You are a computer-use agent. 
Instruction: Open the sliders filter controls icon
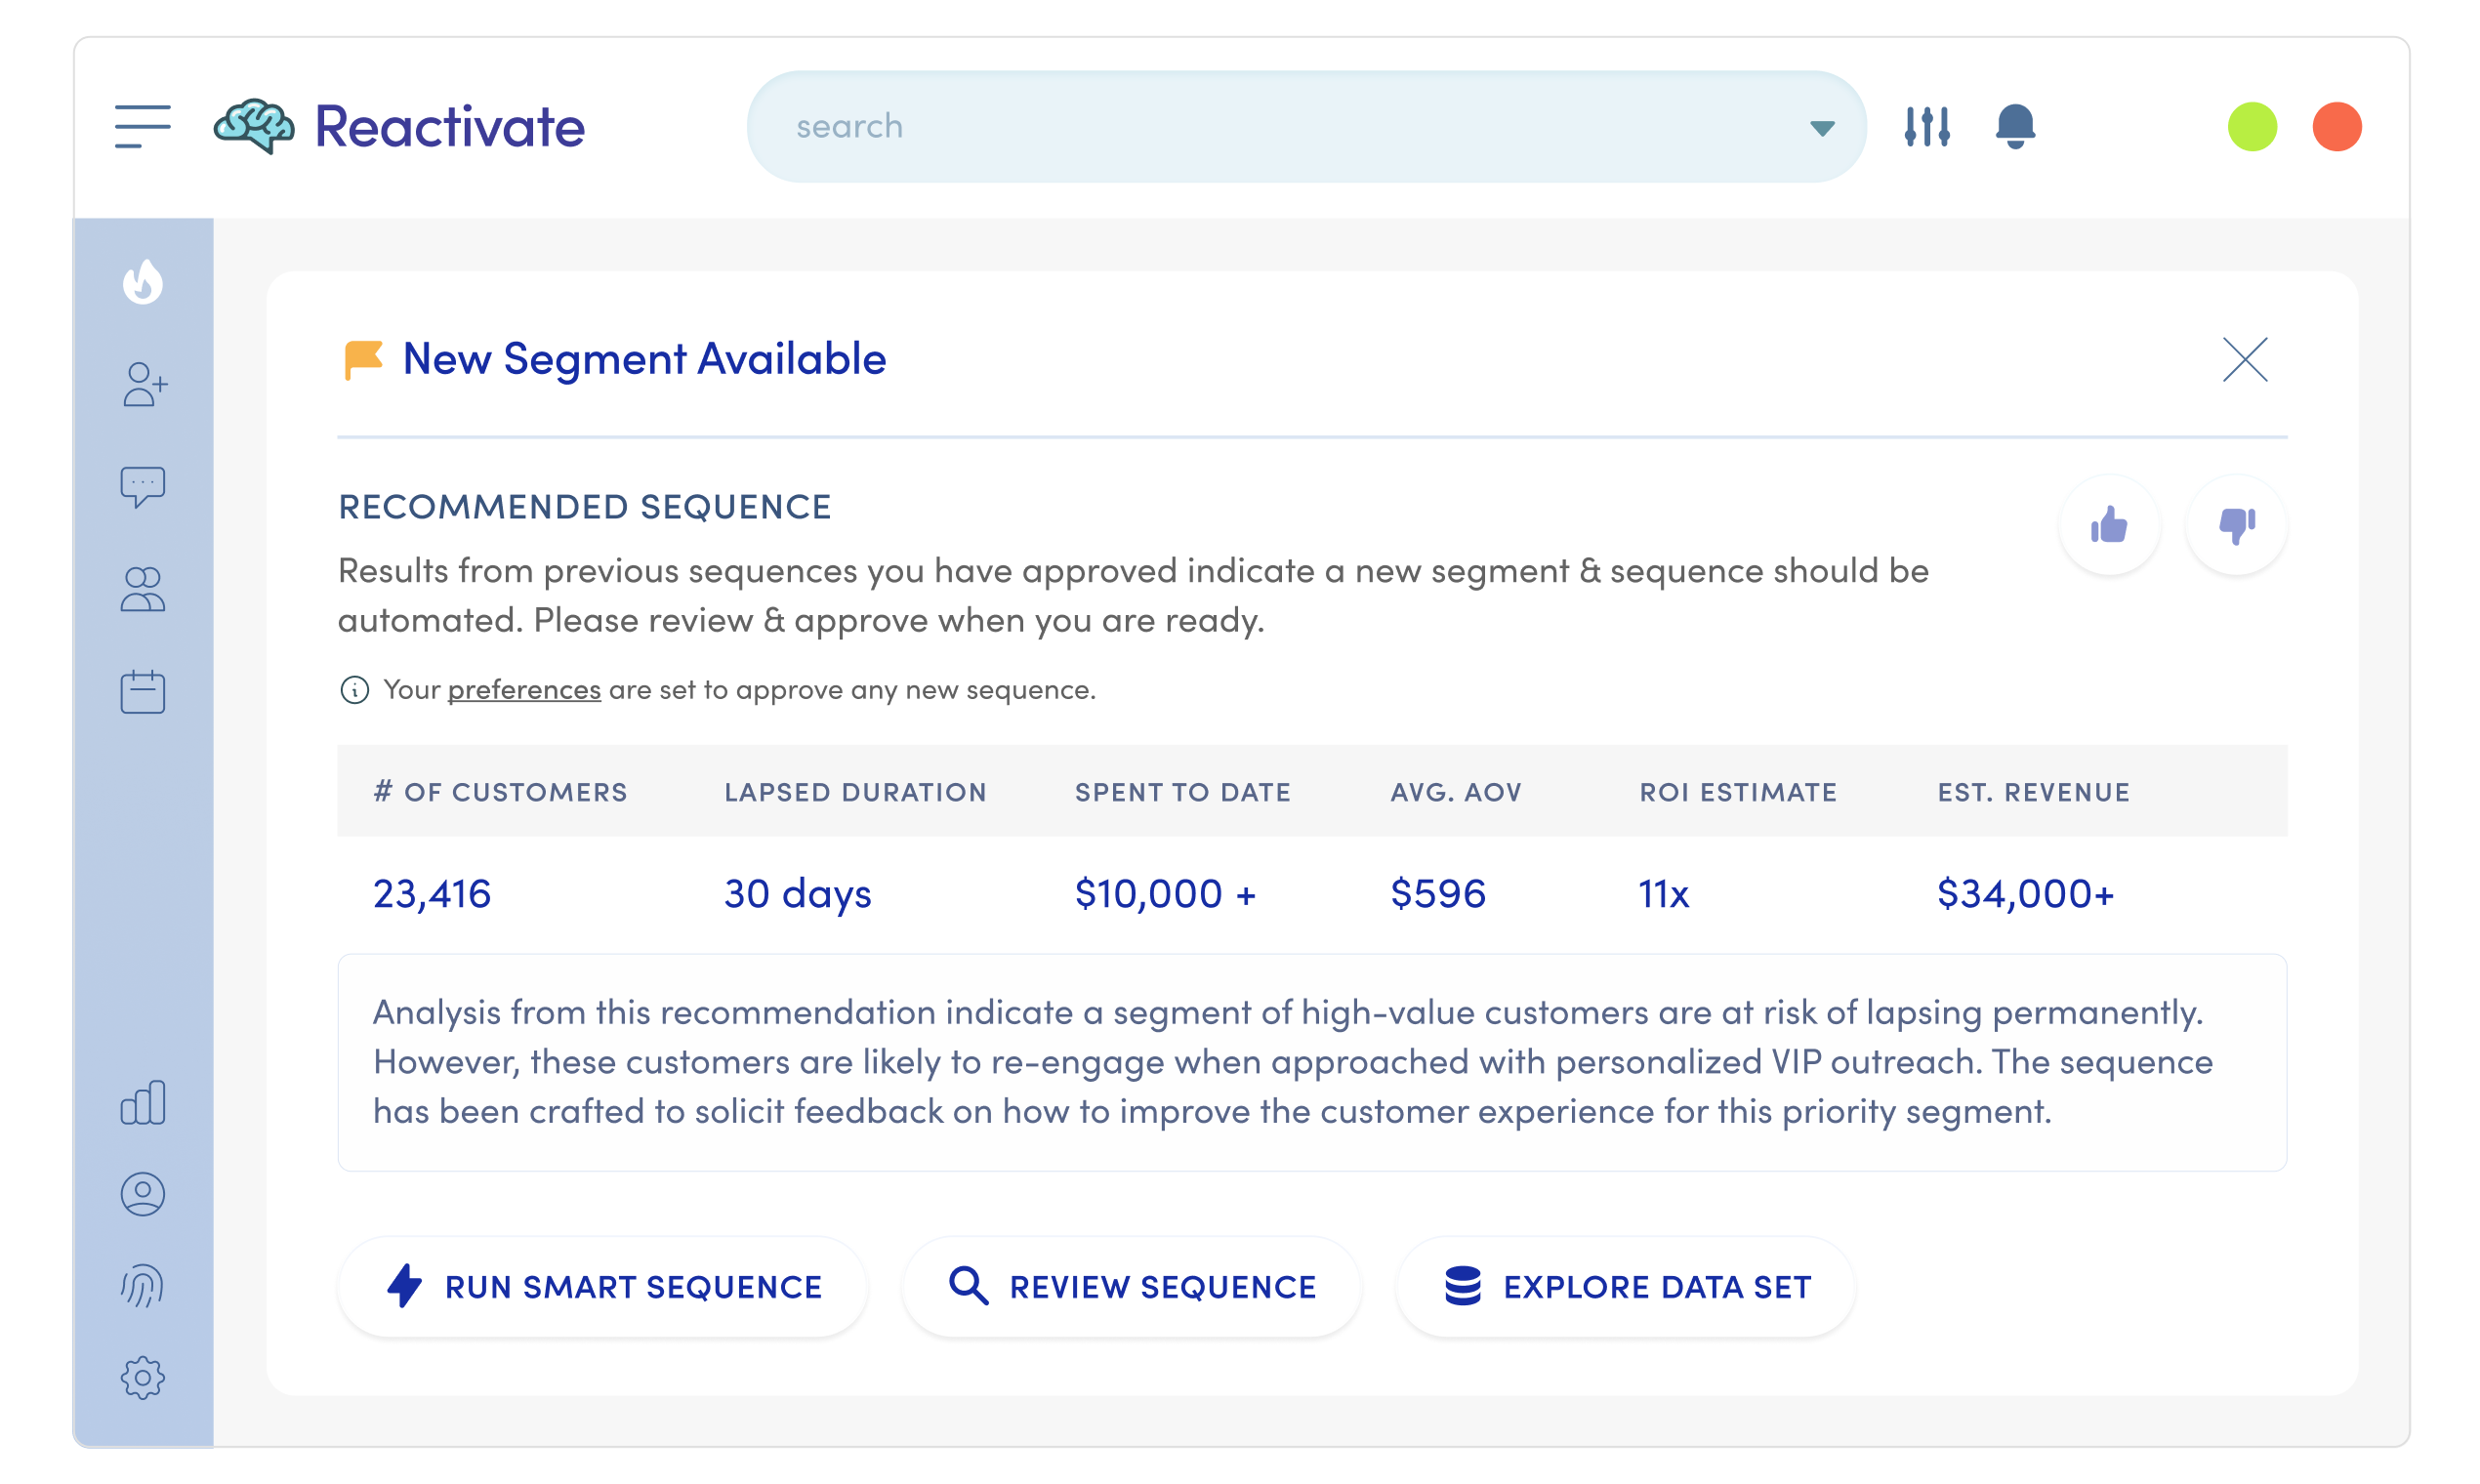pyautogui.click(x=1926, y=127)
